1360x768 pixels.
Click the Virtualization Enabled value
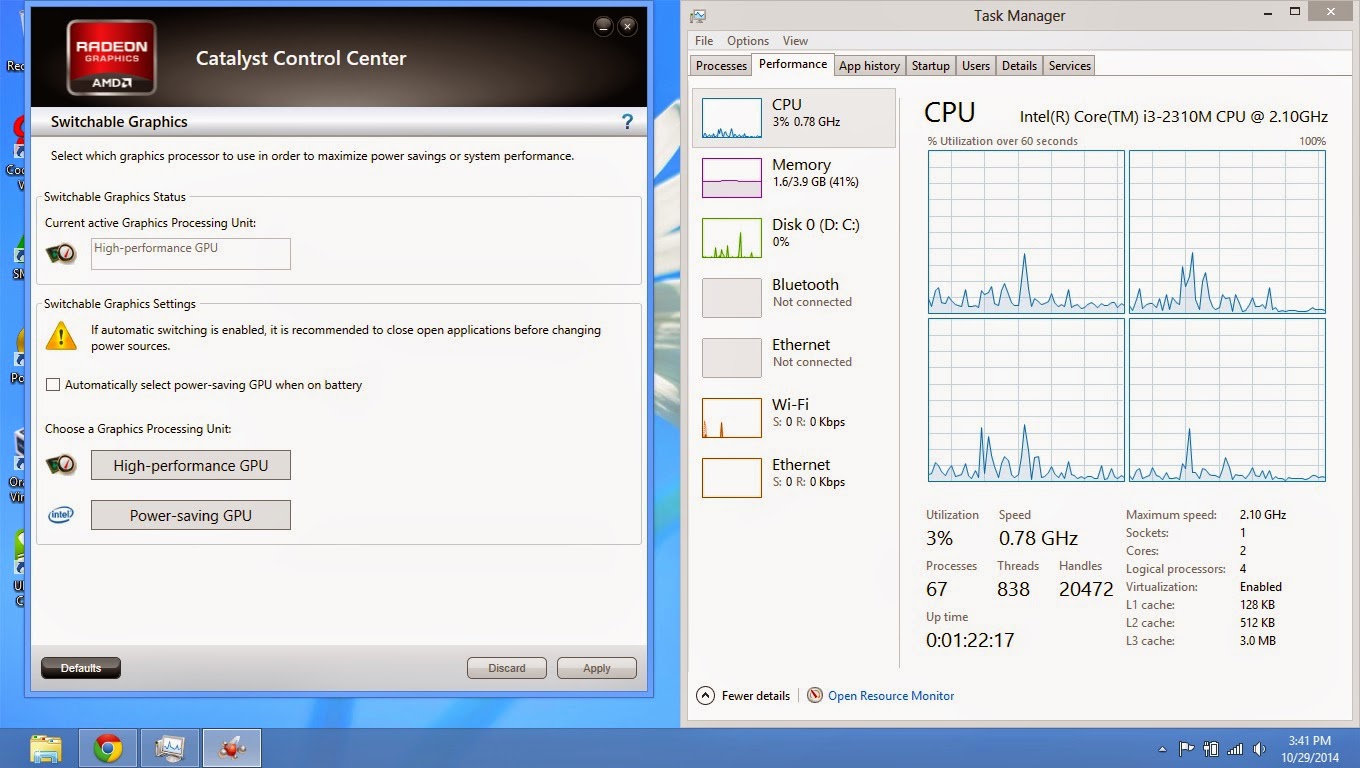click(1261, 587)
